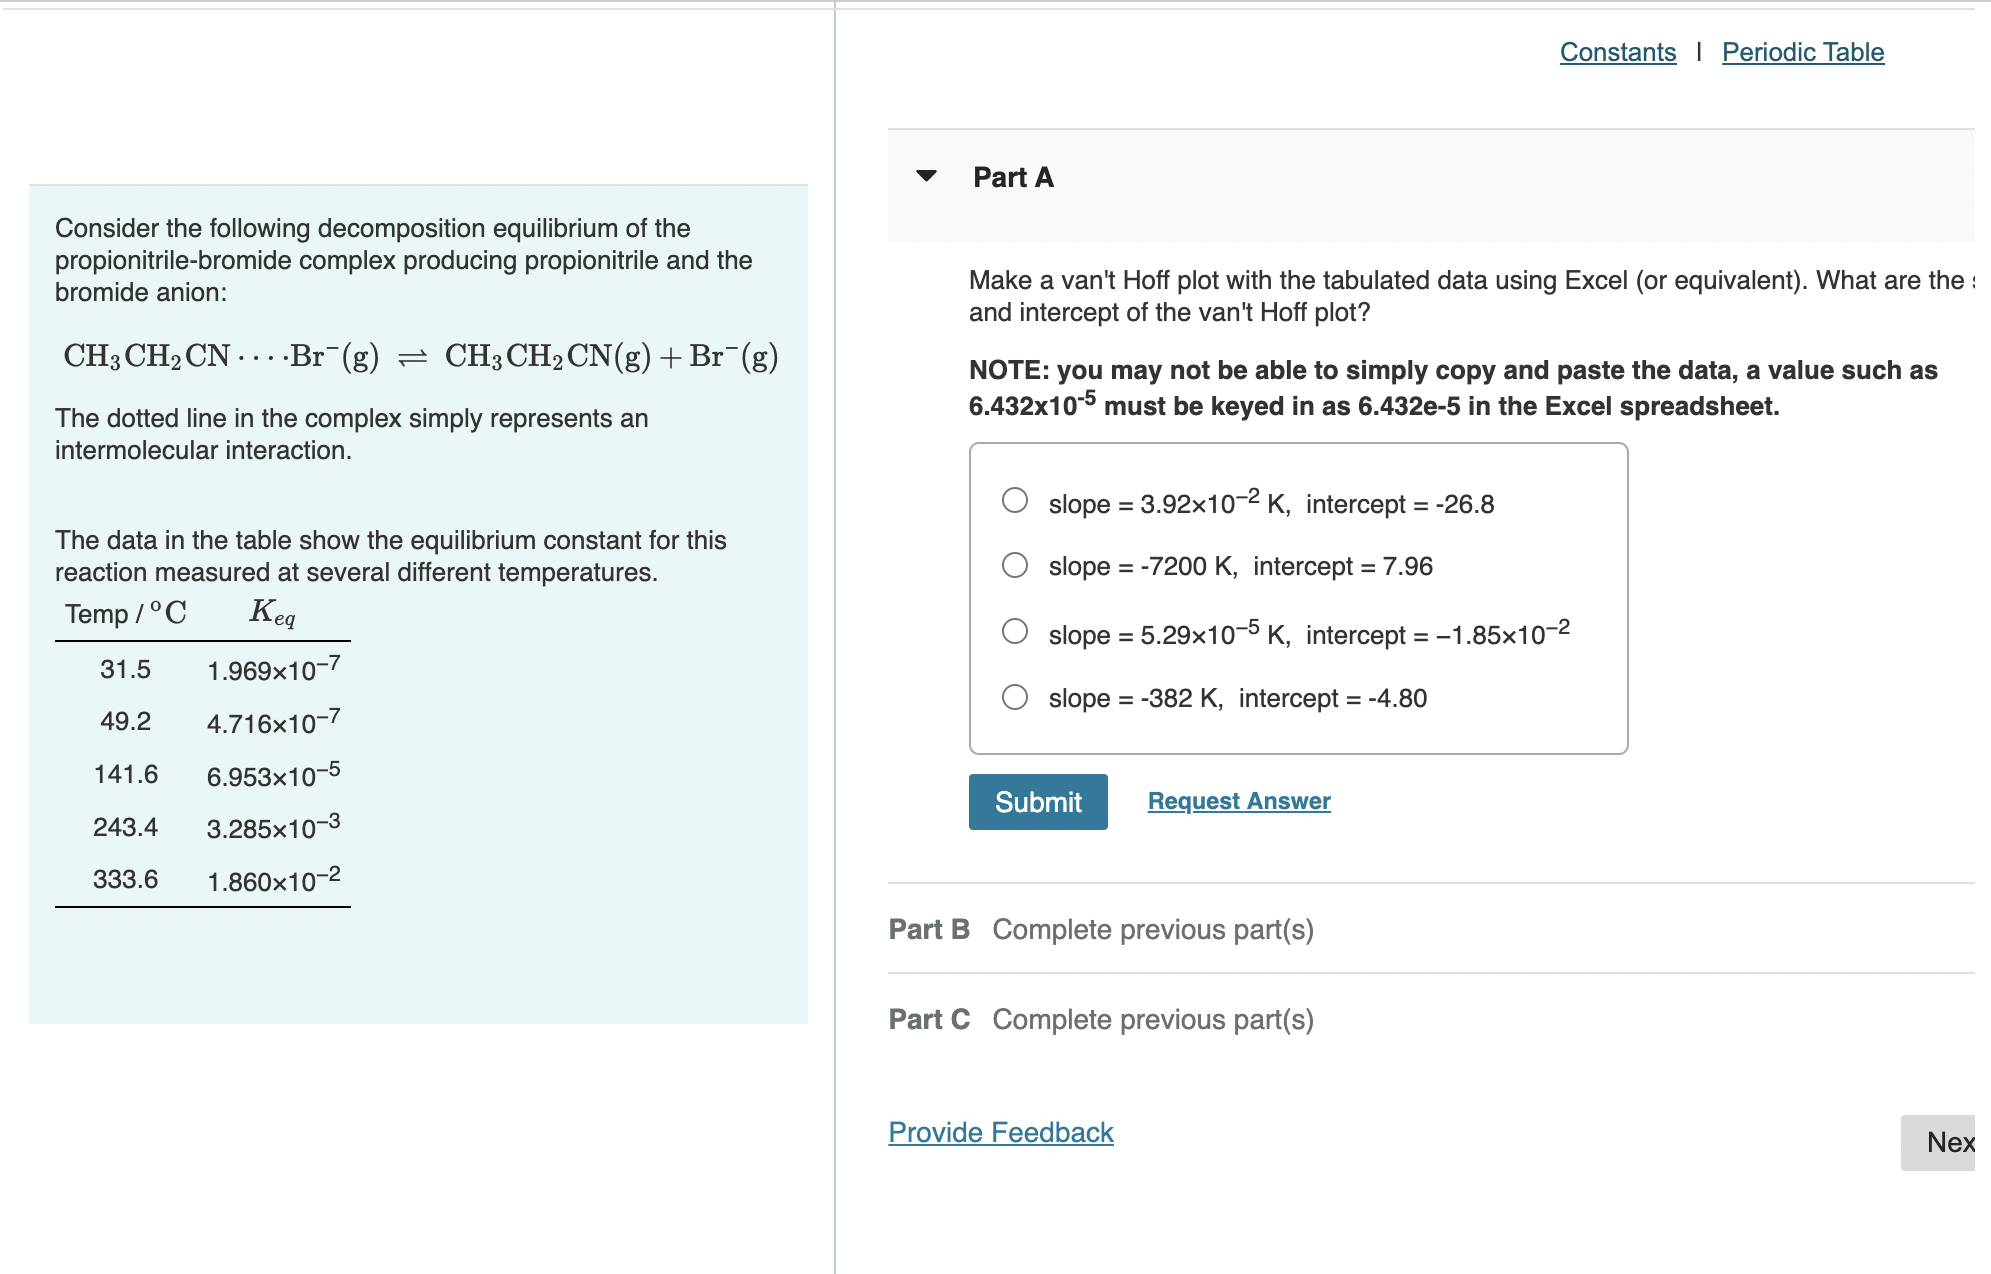This screenshot has height=1274, width=1991.
Task: Choose slope = -382 K, intercept = -4.80
Action: [x=1014, y=697]
